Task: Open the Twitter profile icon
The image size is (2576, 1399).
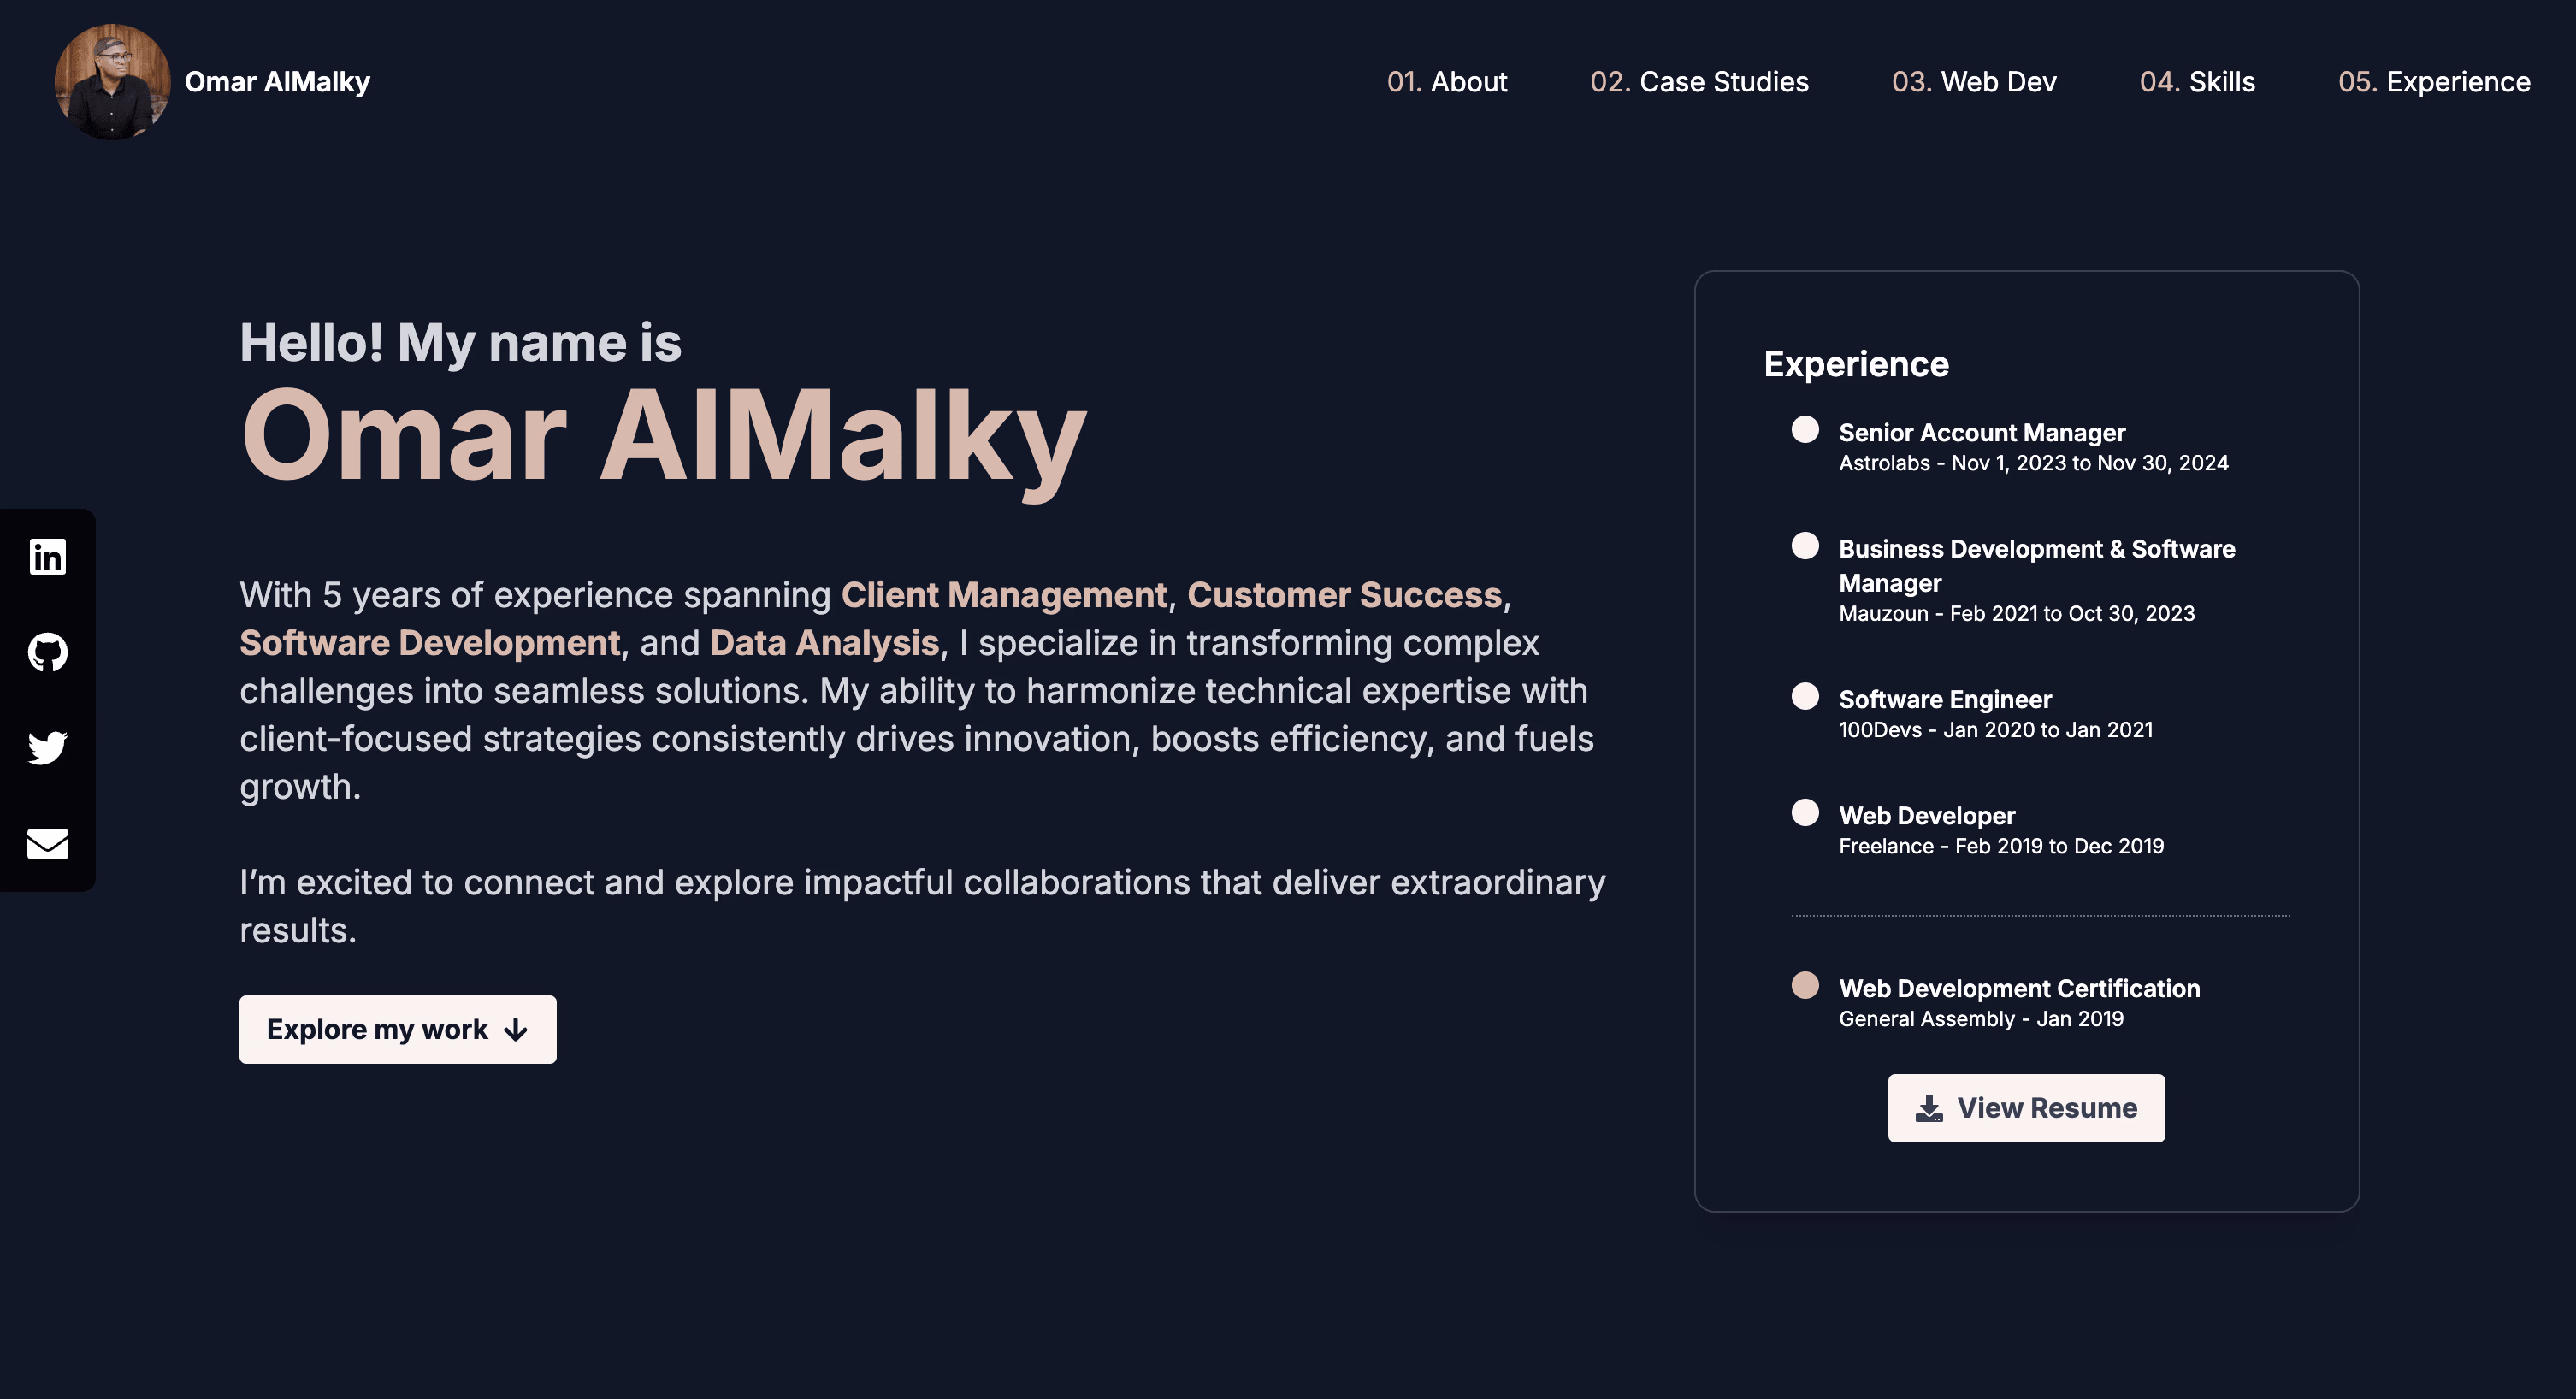Action: 47,747
